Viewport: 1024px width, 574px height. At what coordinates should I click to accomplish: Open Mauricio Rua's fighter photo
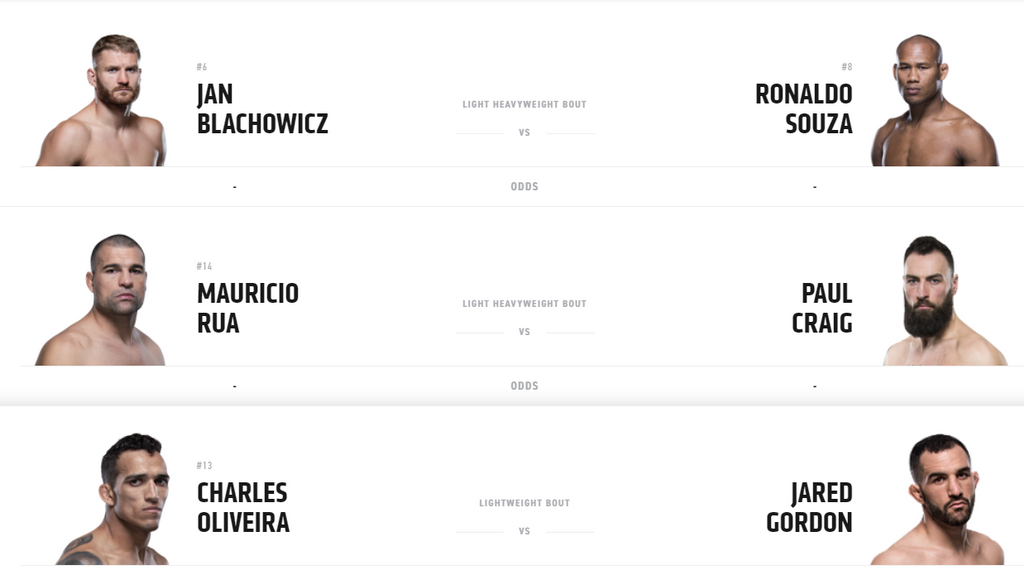(101, 299)
